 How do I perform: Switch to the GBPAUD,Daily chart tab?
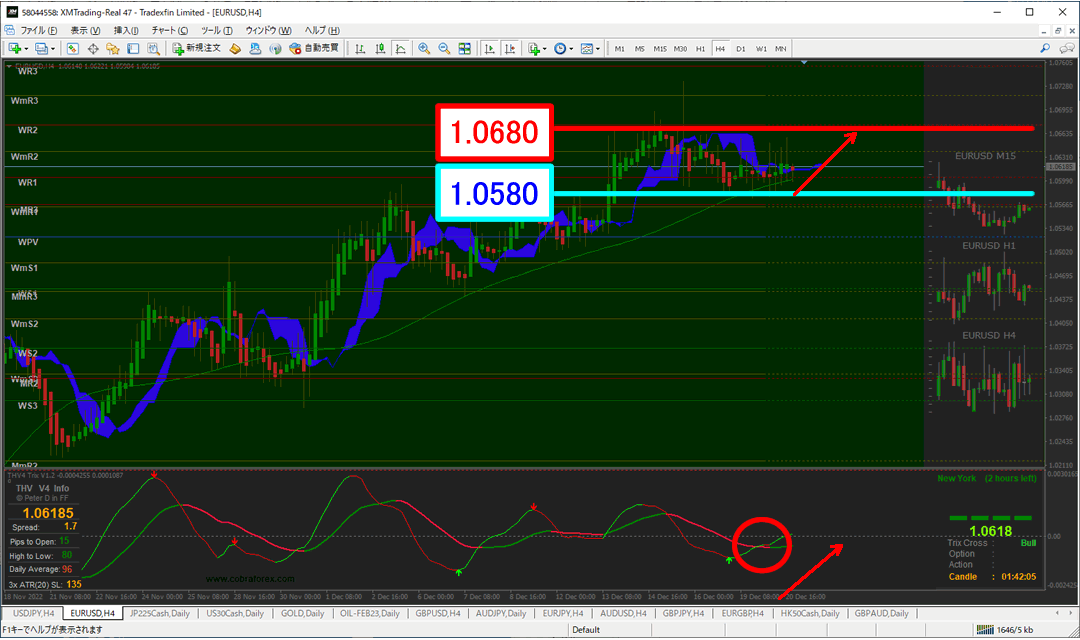click(882, 613)
